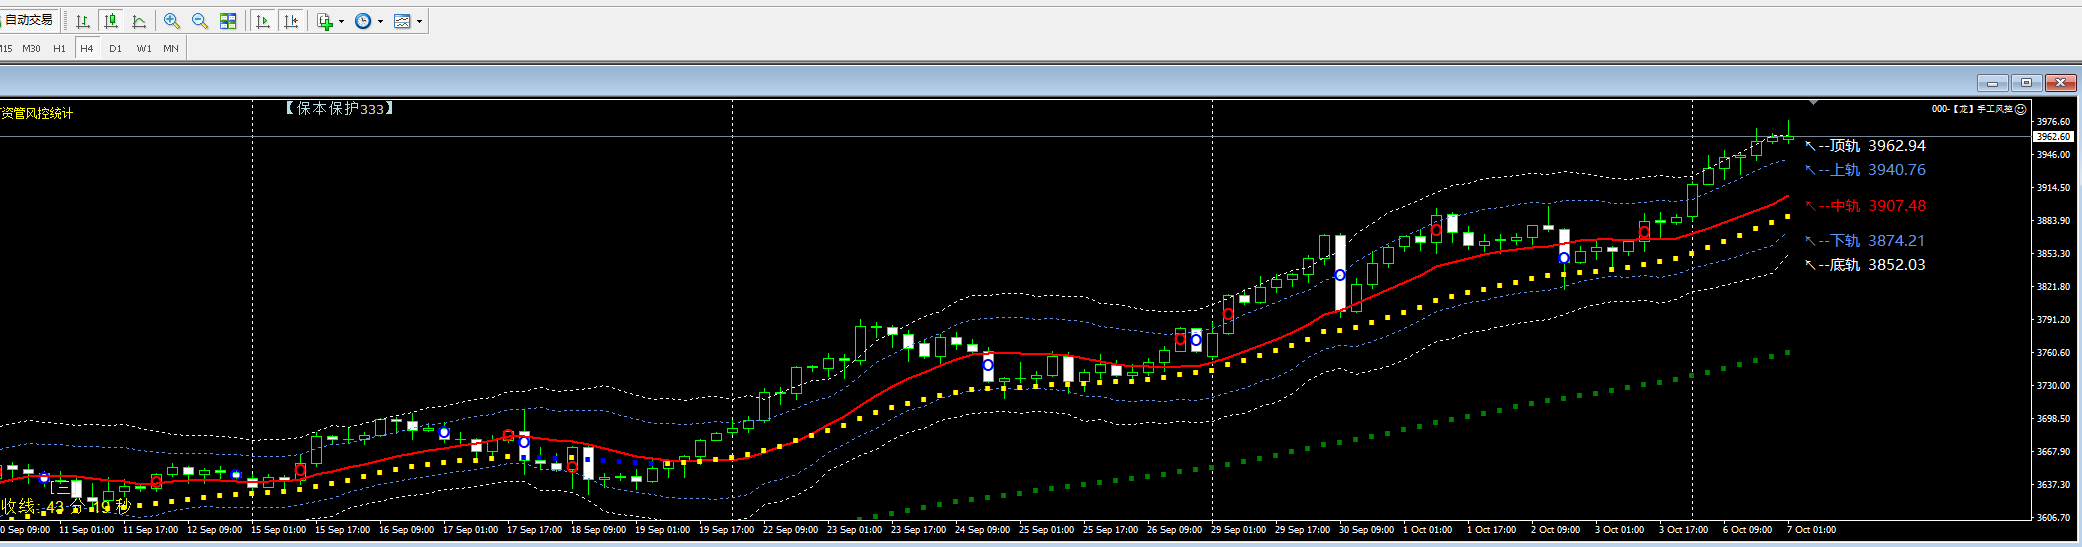Toggle the 自动交易 auto trading button
The height and width of the screenshot is (547, 2082).
[x=28, y=20]
